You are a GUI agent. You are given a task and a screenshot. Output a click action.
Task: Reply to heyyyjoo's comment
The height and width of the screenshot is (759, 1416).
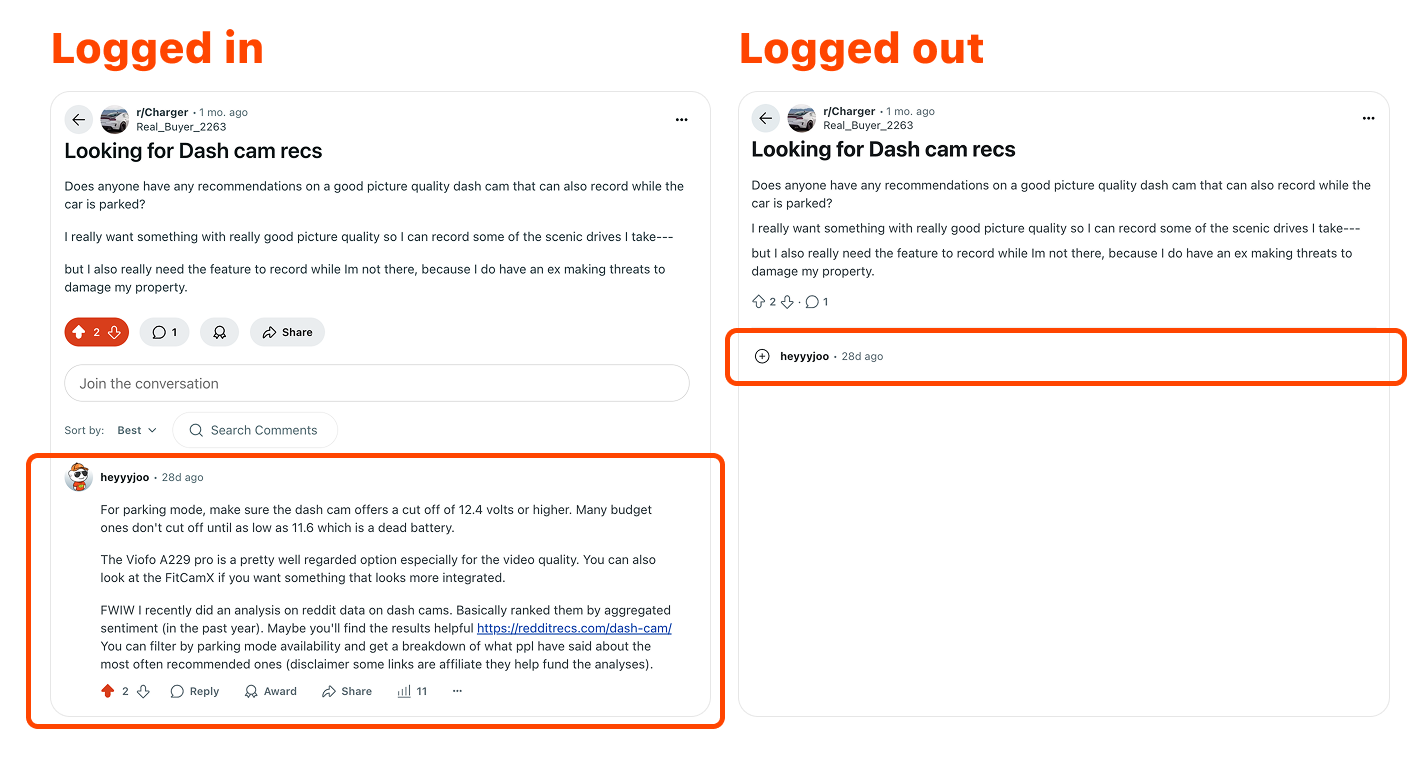pos(194,690)
